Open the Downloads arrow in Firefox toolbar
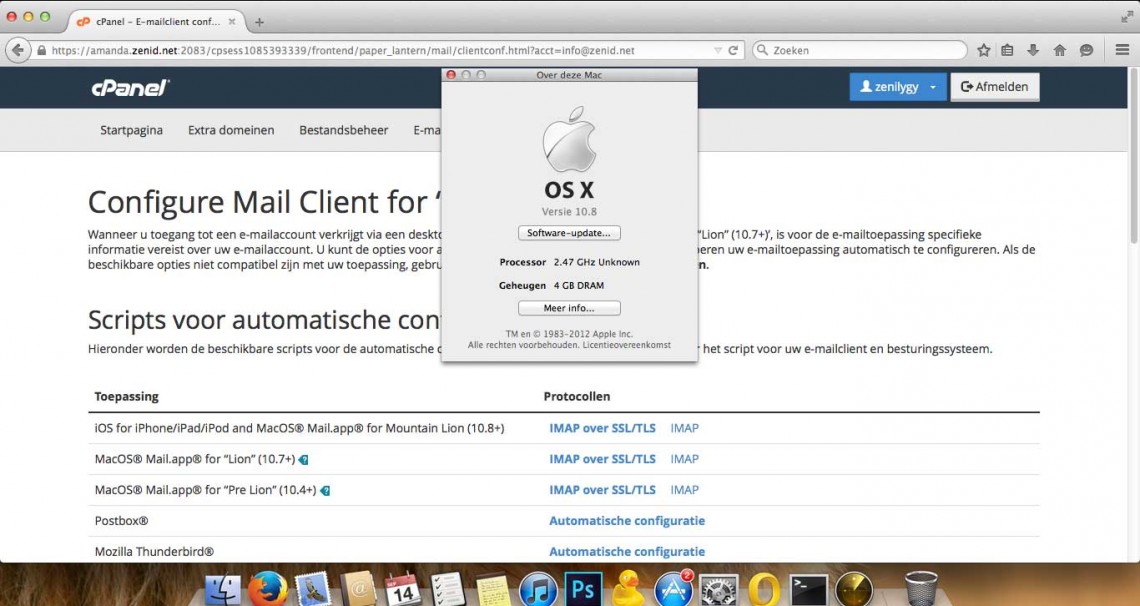This screenshot has width=1140, height=606. (1033, 50)
